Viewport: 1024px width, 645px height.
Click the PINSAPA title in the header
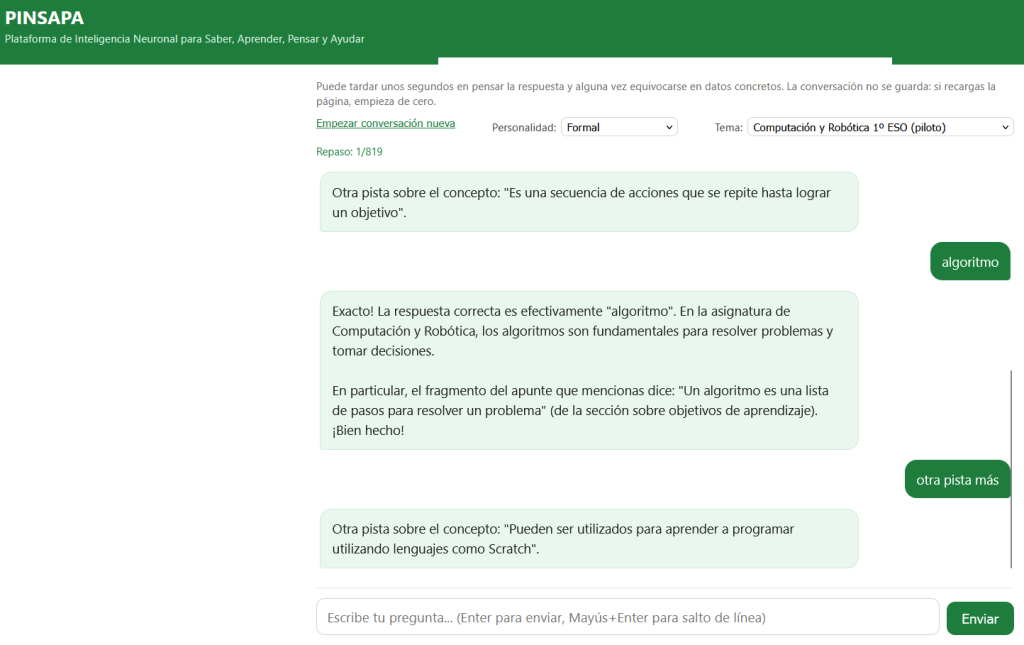[x=44, y=18]
